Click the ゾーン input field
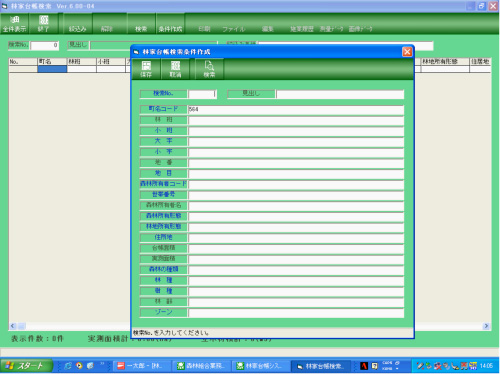 (296, 313)
